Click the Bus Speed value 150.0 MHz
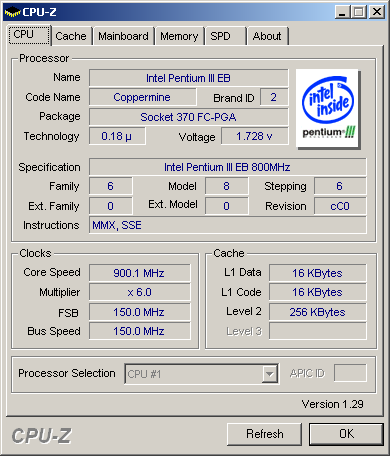 pyautogui.click(x=140, y=331)
